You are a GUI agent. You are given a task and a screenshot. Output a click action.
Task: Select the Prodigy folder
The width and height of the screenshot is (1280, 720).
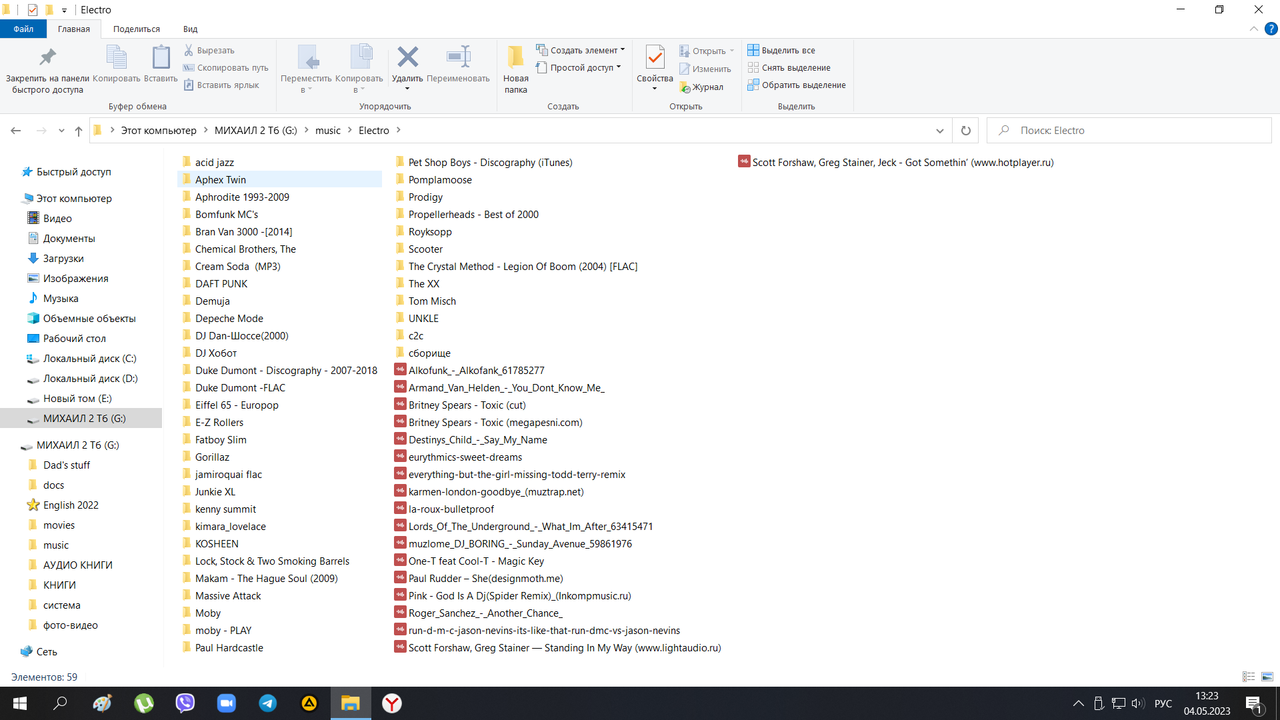click(425, 197)
